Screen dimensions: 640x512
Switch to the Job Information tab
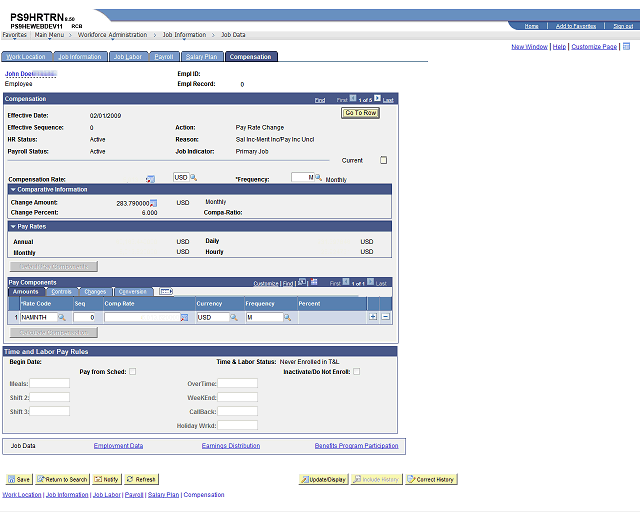pos(80,57)
